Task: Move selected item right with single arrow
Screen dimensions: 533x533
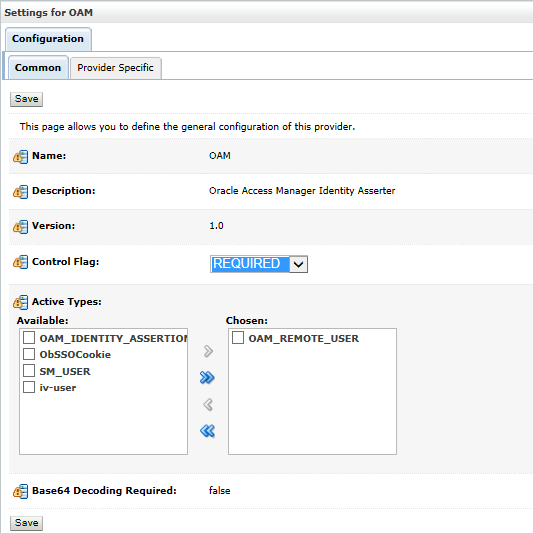Action: [208, 351]
